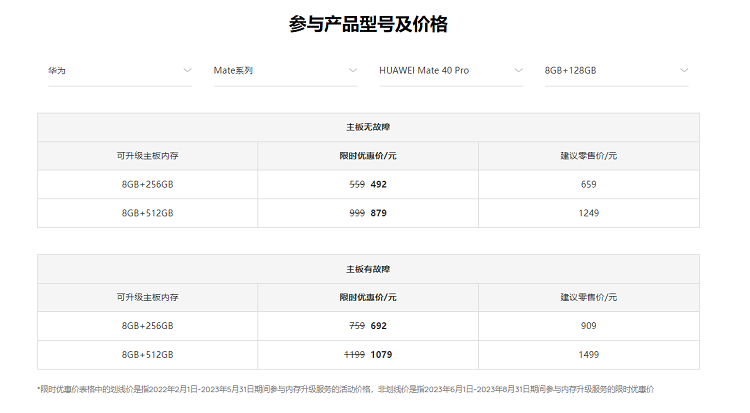The image size is (750, 413).
Task: Click the discounted price 492
Action: tap(378, 185)
